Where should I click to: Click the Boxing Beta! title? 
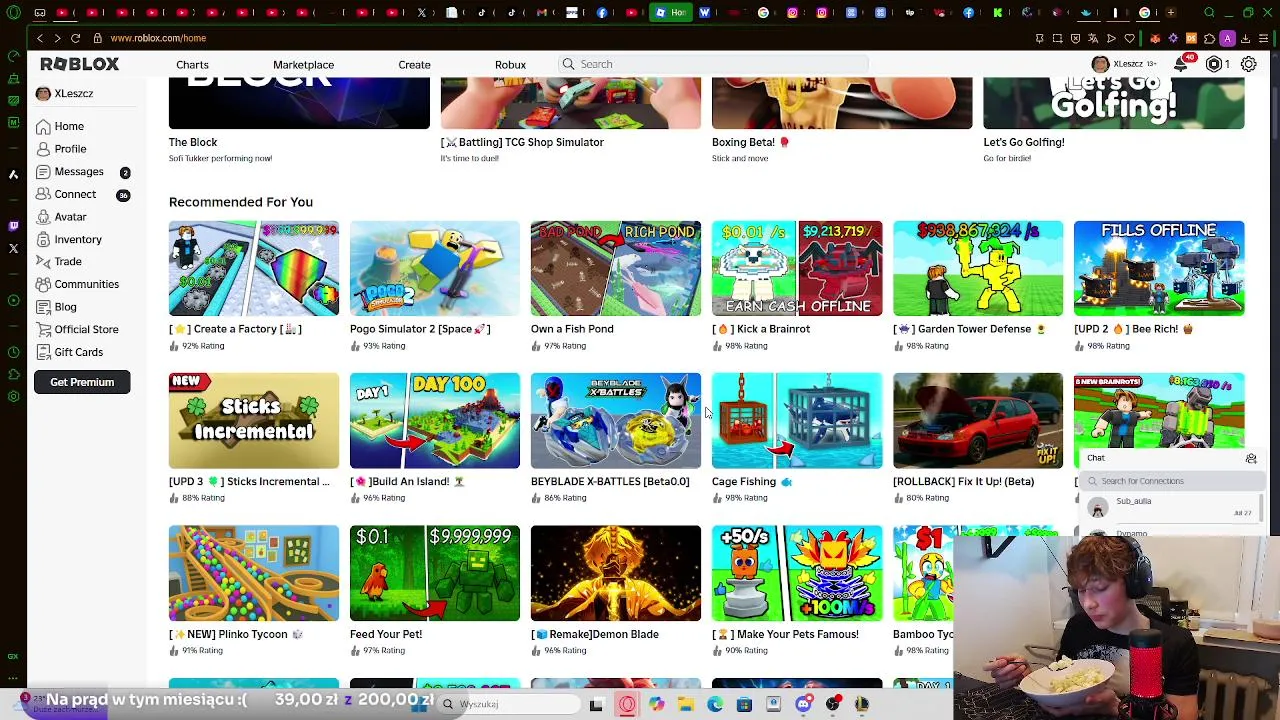point(750,142)
